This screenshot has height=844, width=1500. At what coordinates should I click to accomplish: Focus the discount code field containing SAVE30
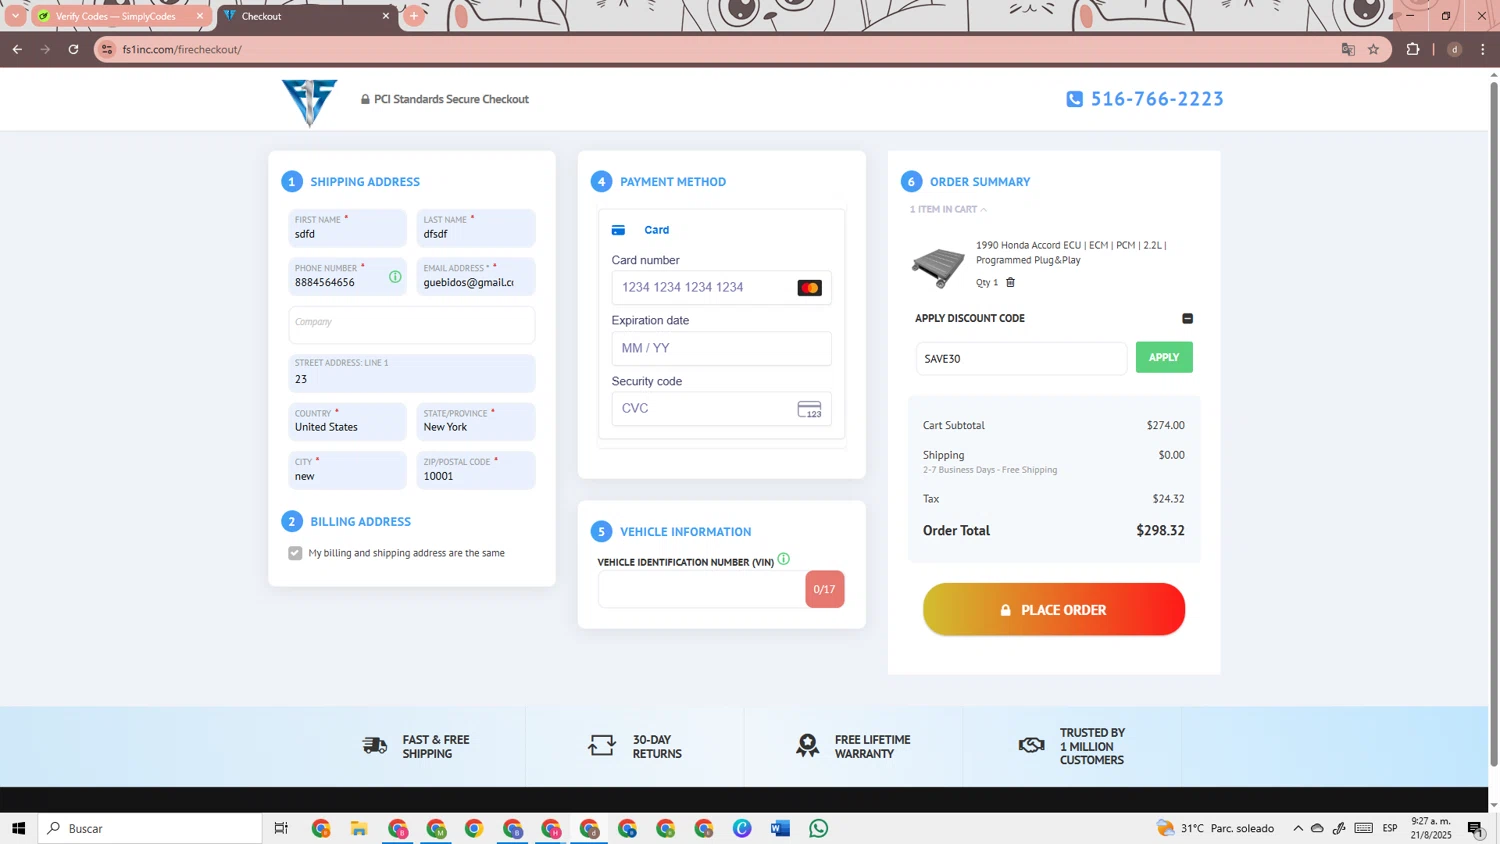point(1021,359)
